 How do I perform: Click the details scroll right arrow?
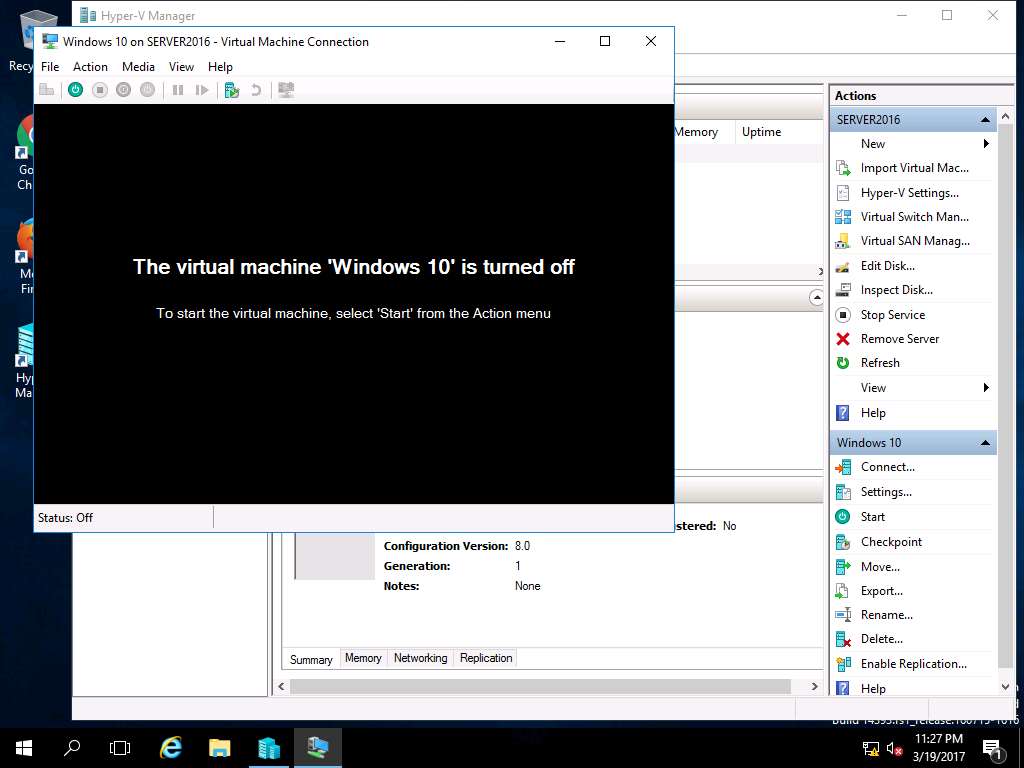(814, 686)
